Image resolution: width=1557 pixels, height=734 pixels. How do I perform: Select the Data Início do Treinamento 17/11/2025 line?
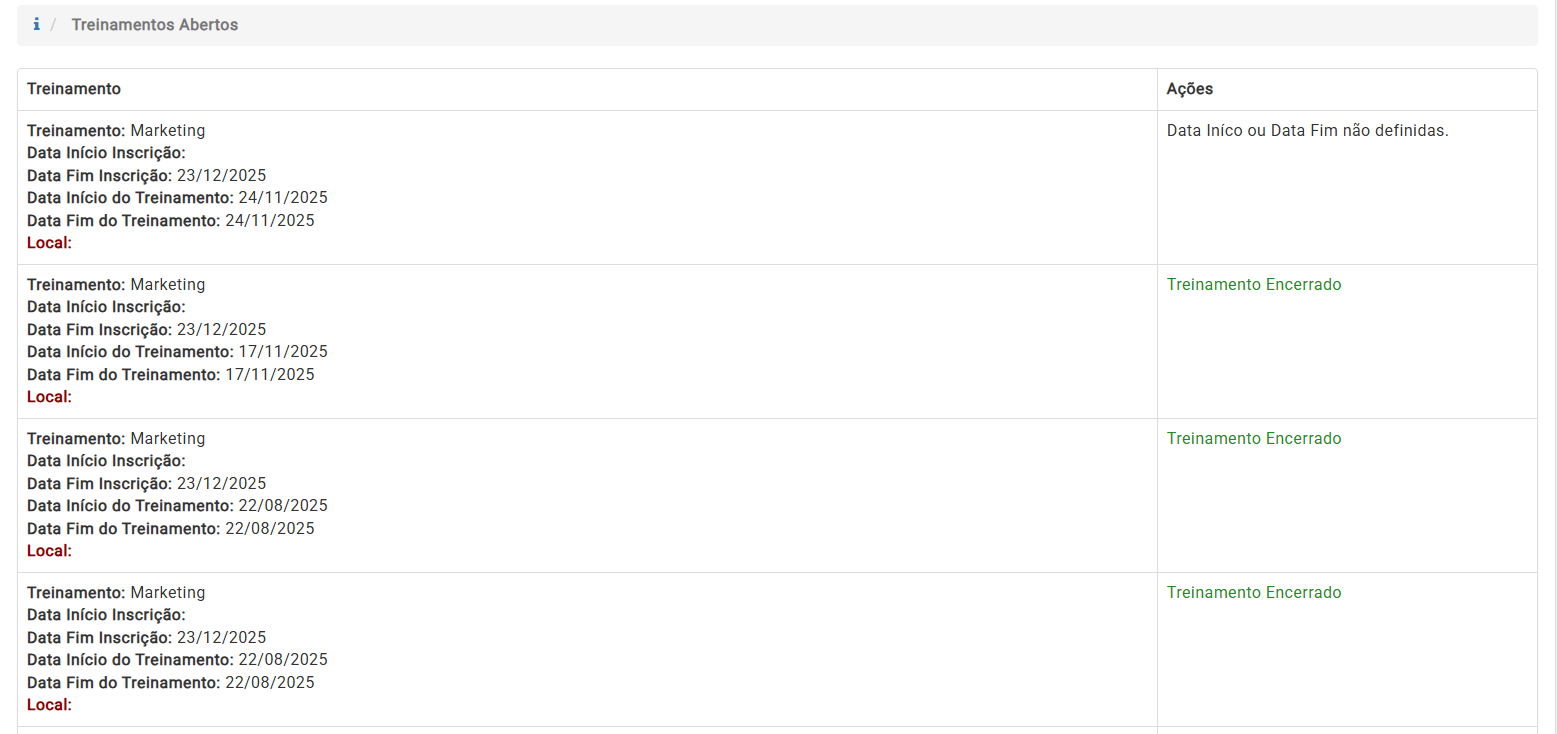click(x=177, y=352)
